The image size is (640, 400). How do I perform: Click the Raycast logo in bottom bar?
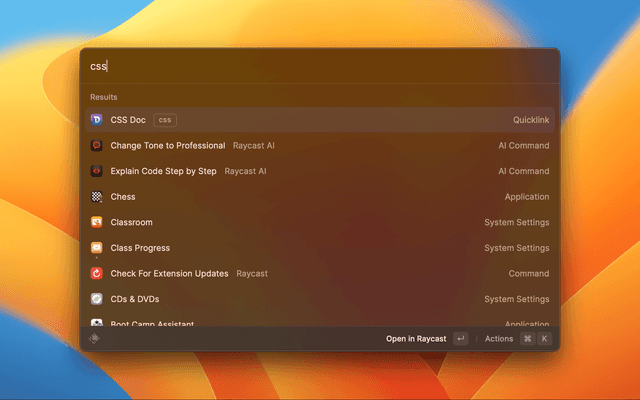click(95, 339)
